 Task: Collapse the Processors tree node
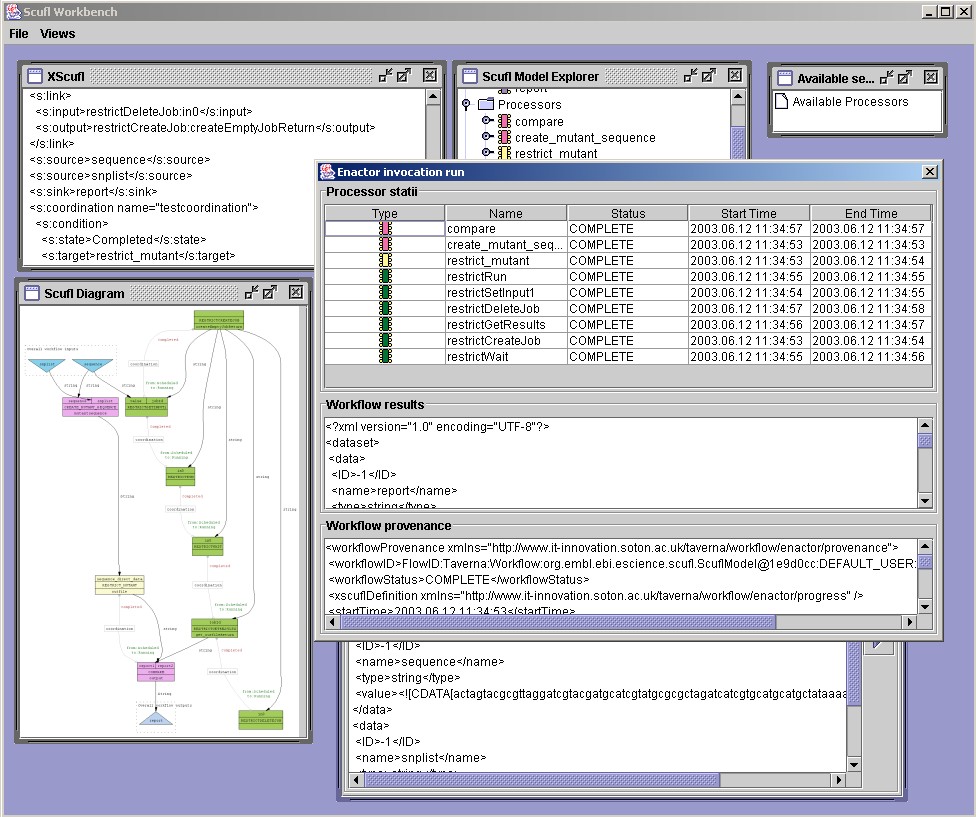tap(466, 104)
